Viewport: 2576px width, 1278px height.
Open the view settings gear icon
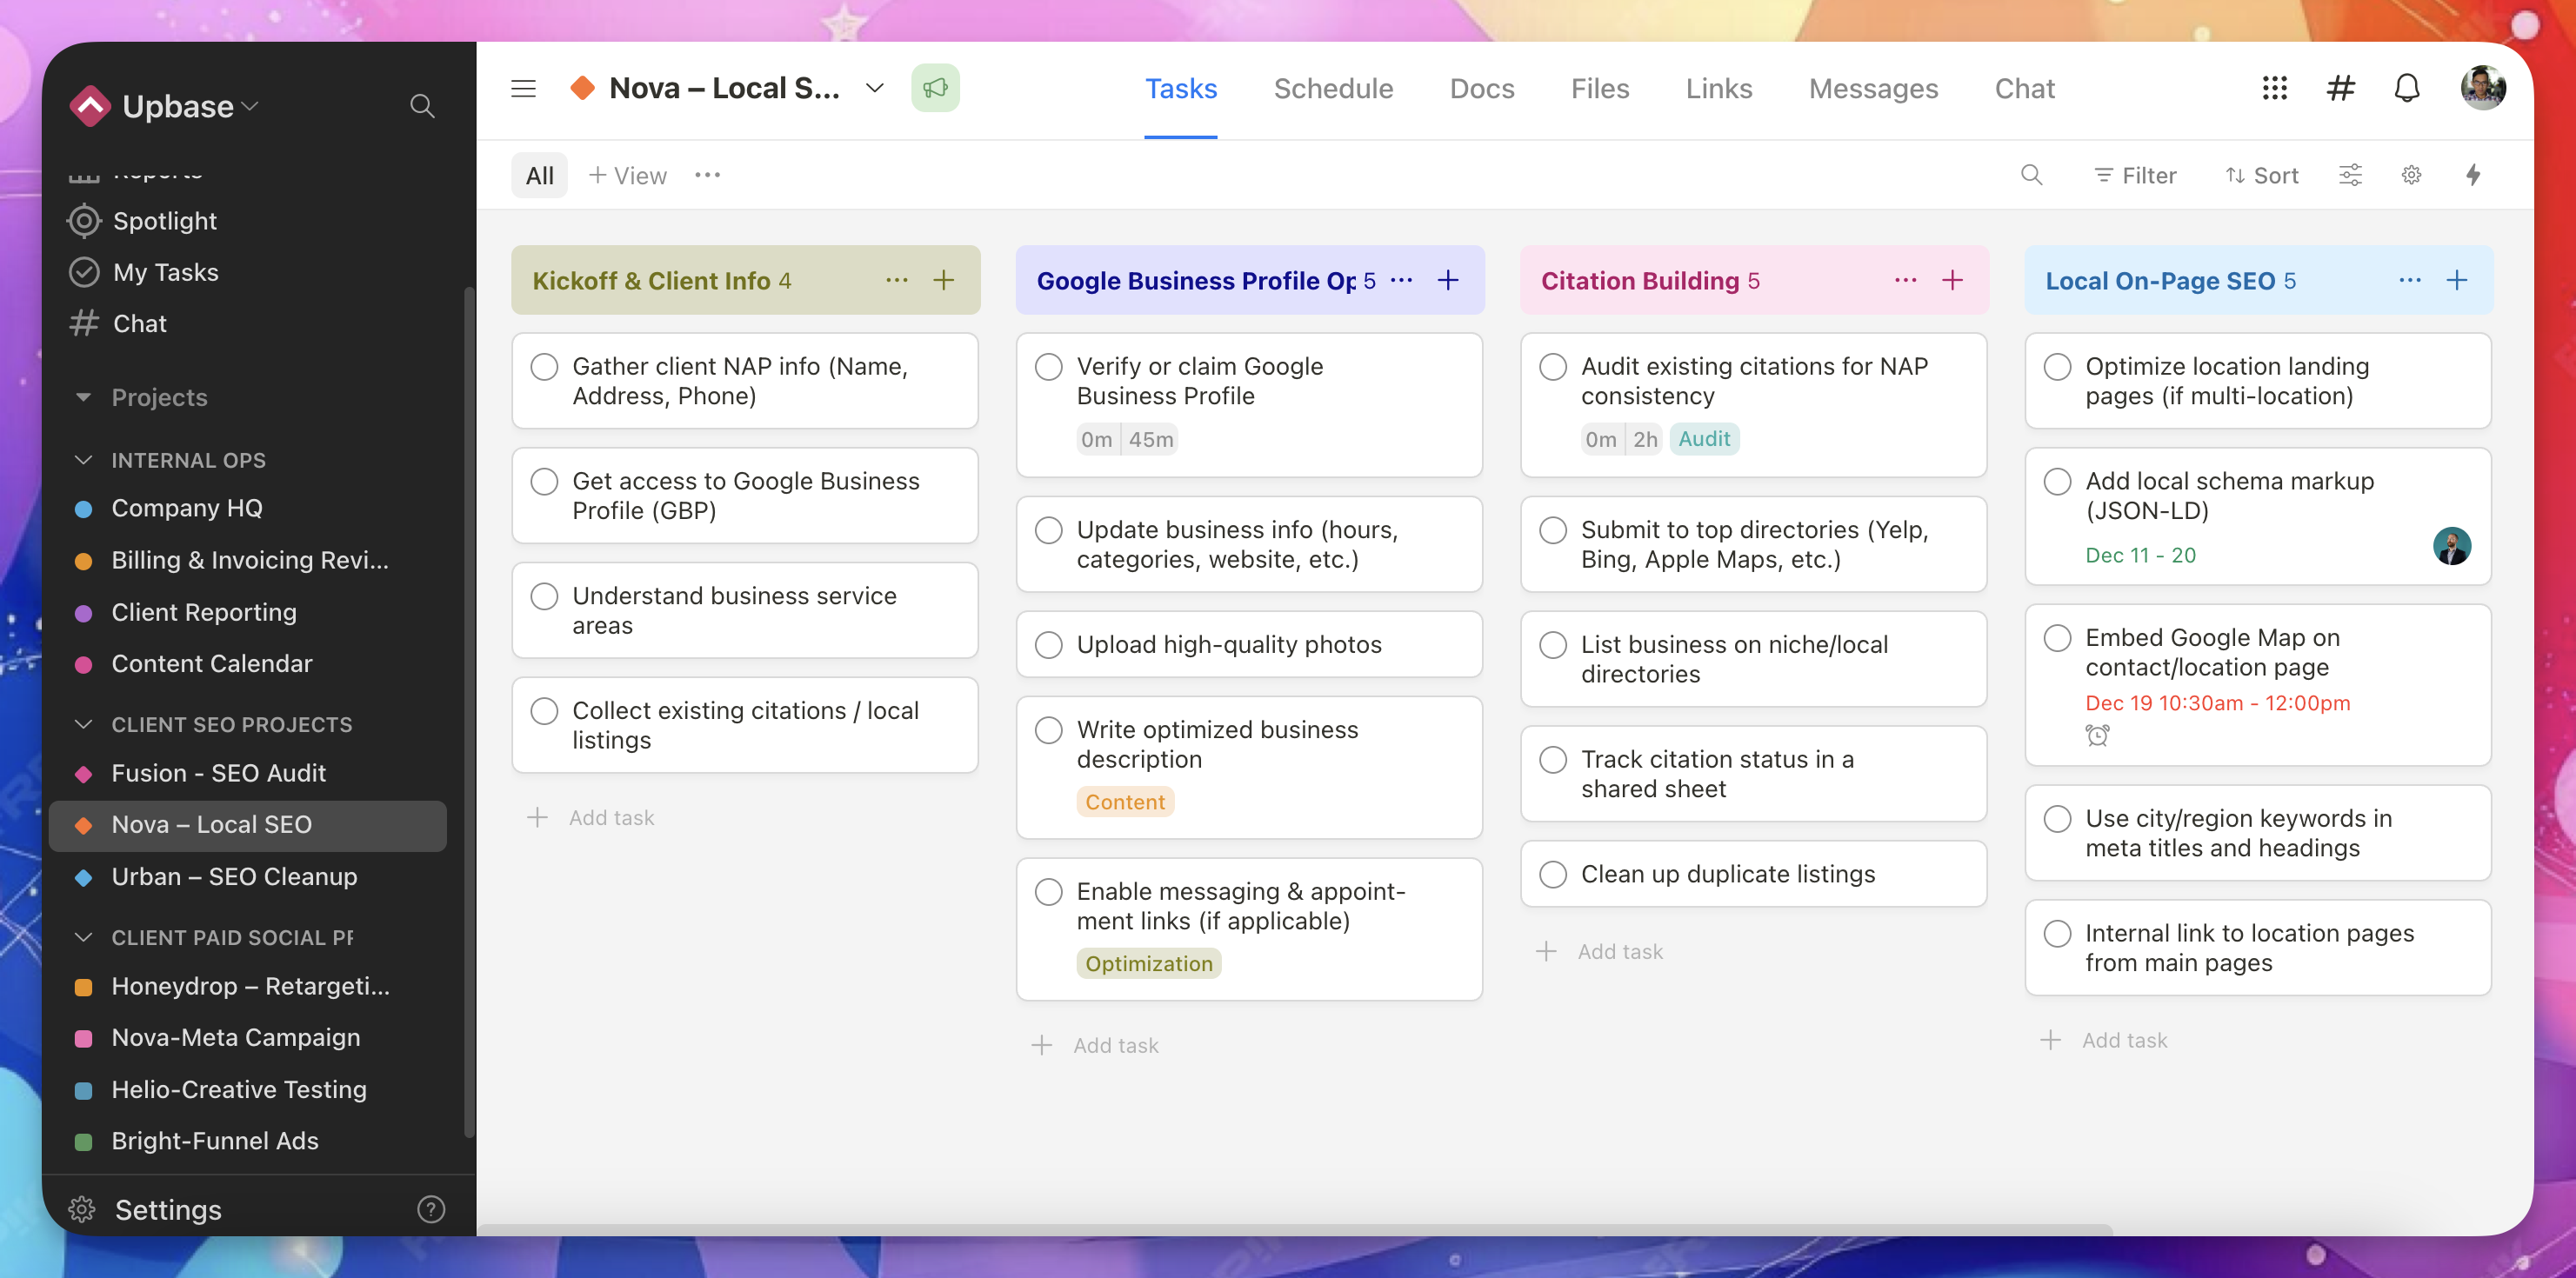coord(2411,175)
